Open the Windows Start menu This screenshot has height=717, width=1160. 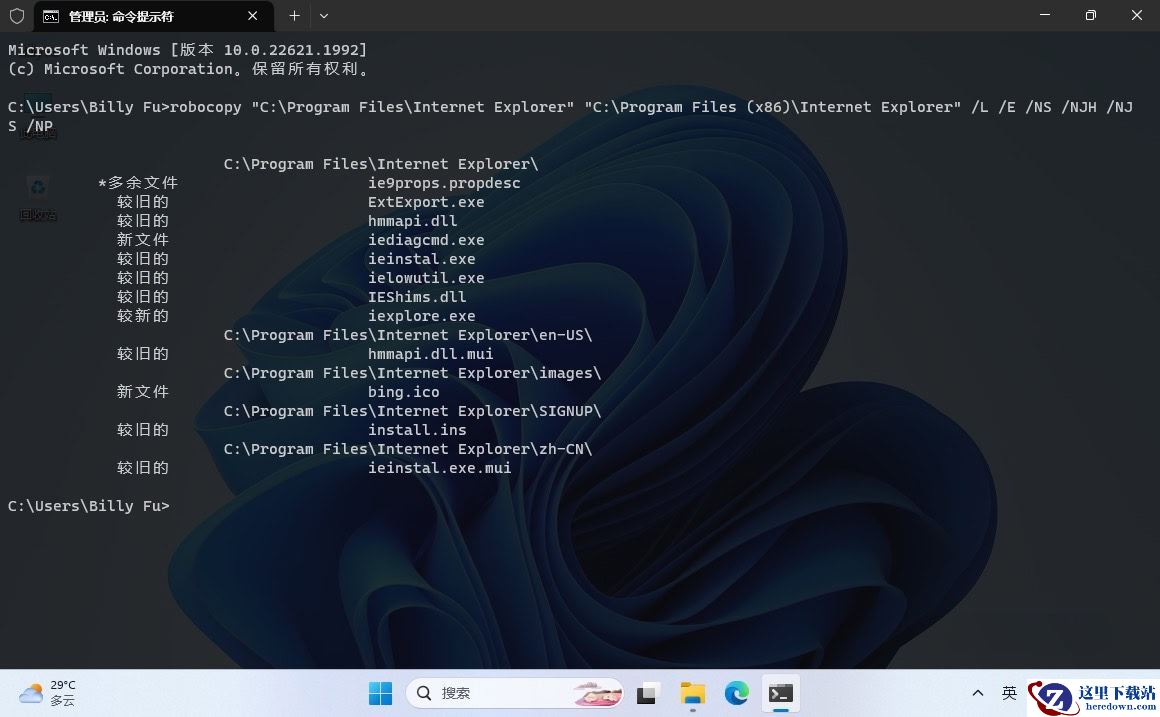(x=380, y=693)
